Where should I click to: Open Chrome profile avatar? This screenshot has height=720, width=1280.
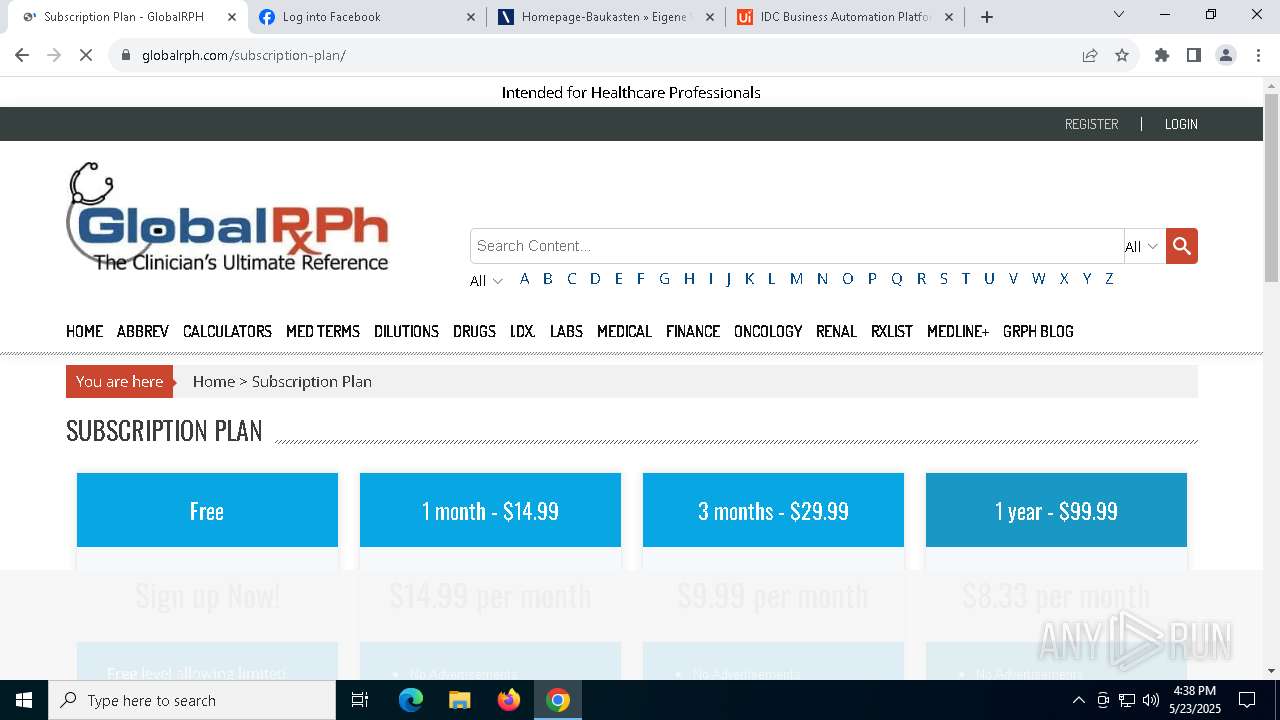click(1226, 55)
